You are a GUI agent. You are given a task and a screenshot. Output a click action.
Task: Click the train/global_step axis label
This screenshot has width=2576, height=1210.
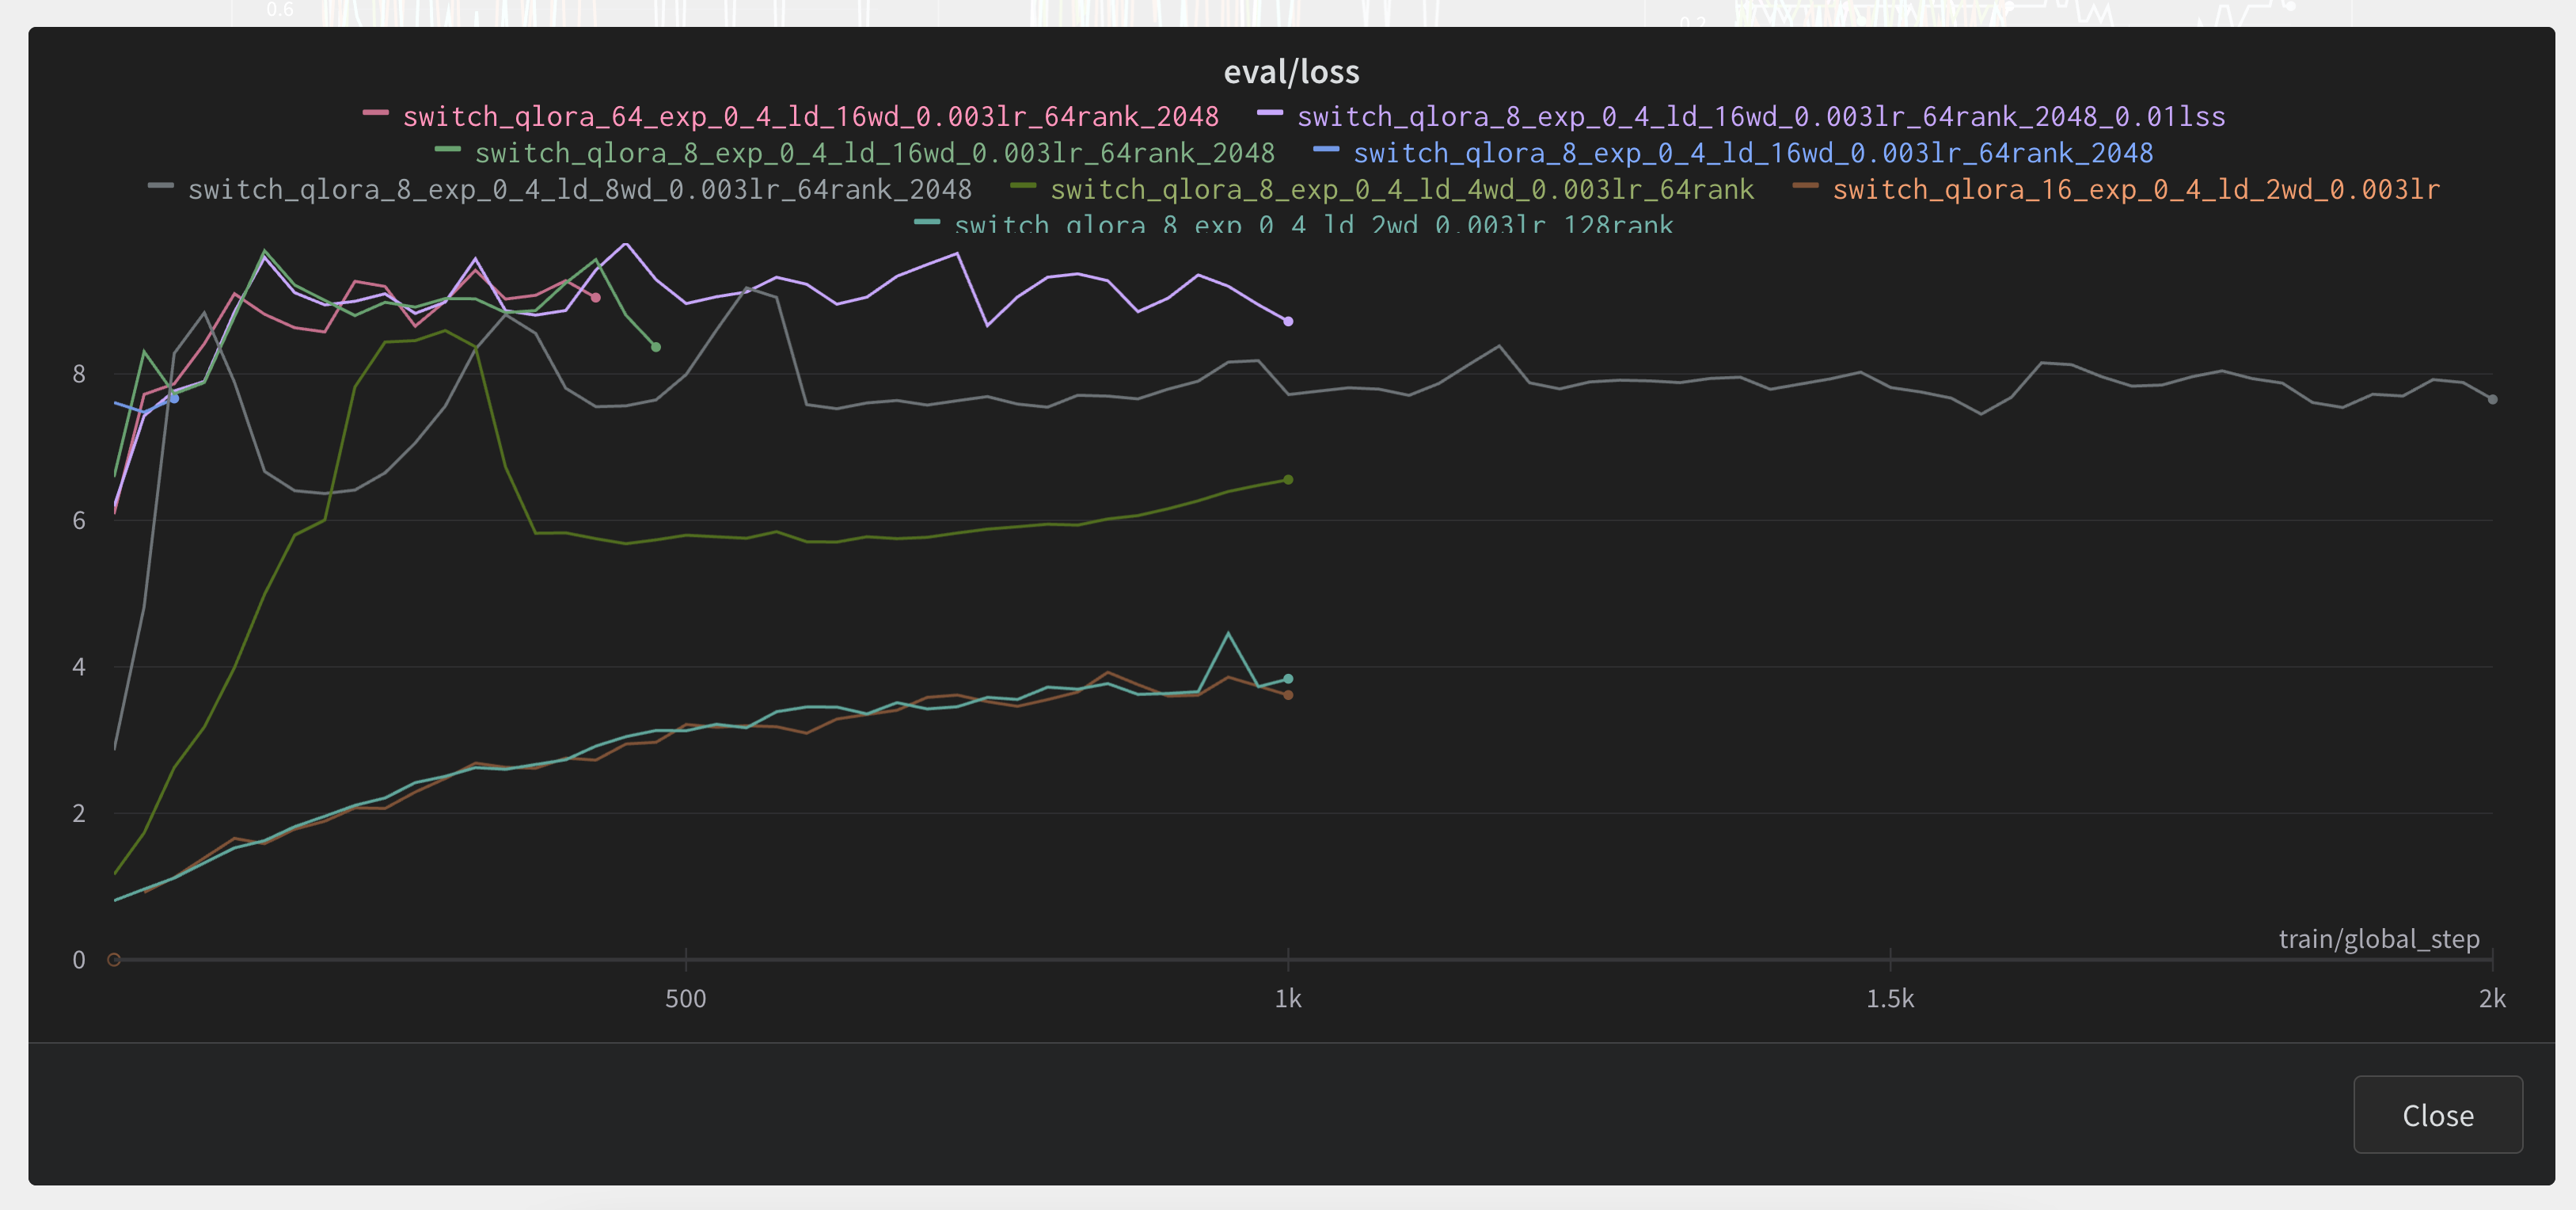(x=2378, y=939)
